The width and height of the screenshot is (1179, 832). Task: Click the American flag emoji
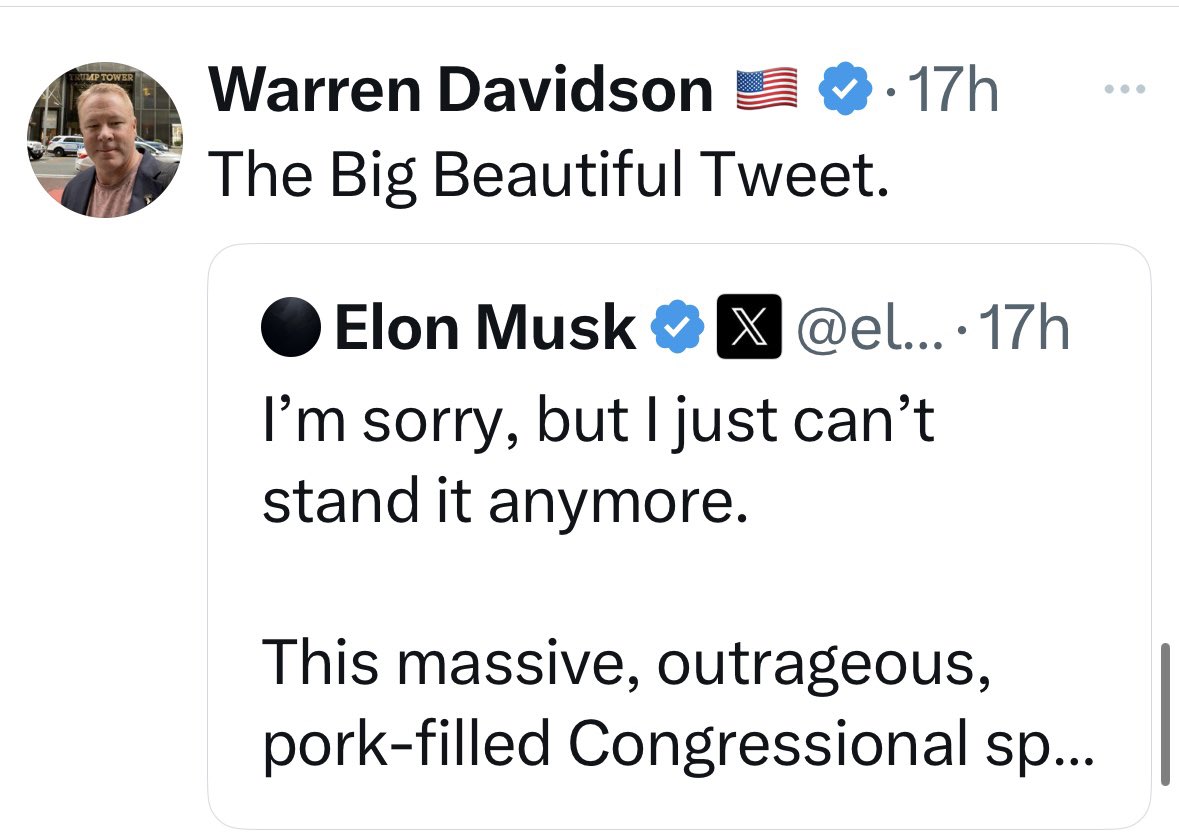click(766, 90)
